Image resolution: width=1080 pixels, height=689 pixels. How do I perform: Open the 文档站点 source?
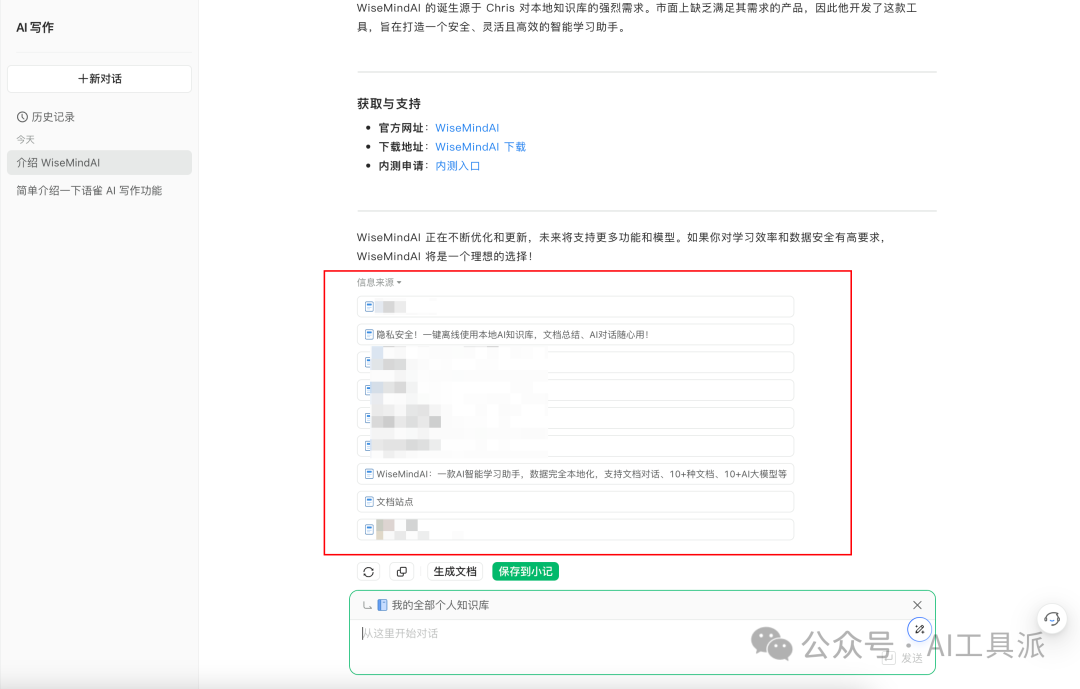(575, 502)
